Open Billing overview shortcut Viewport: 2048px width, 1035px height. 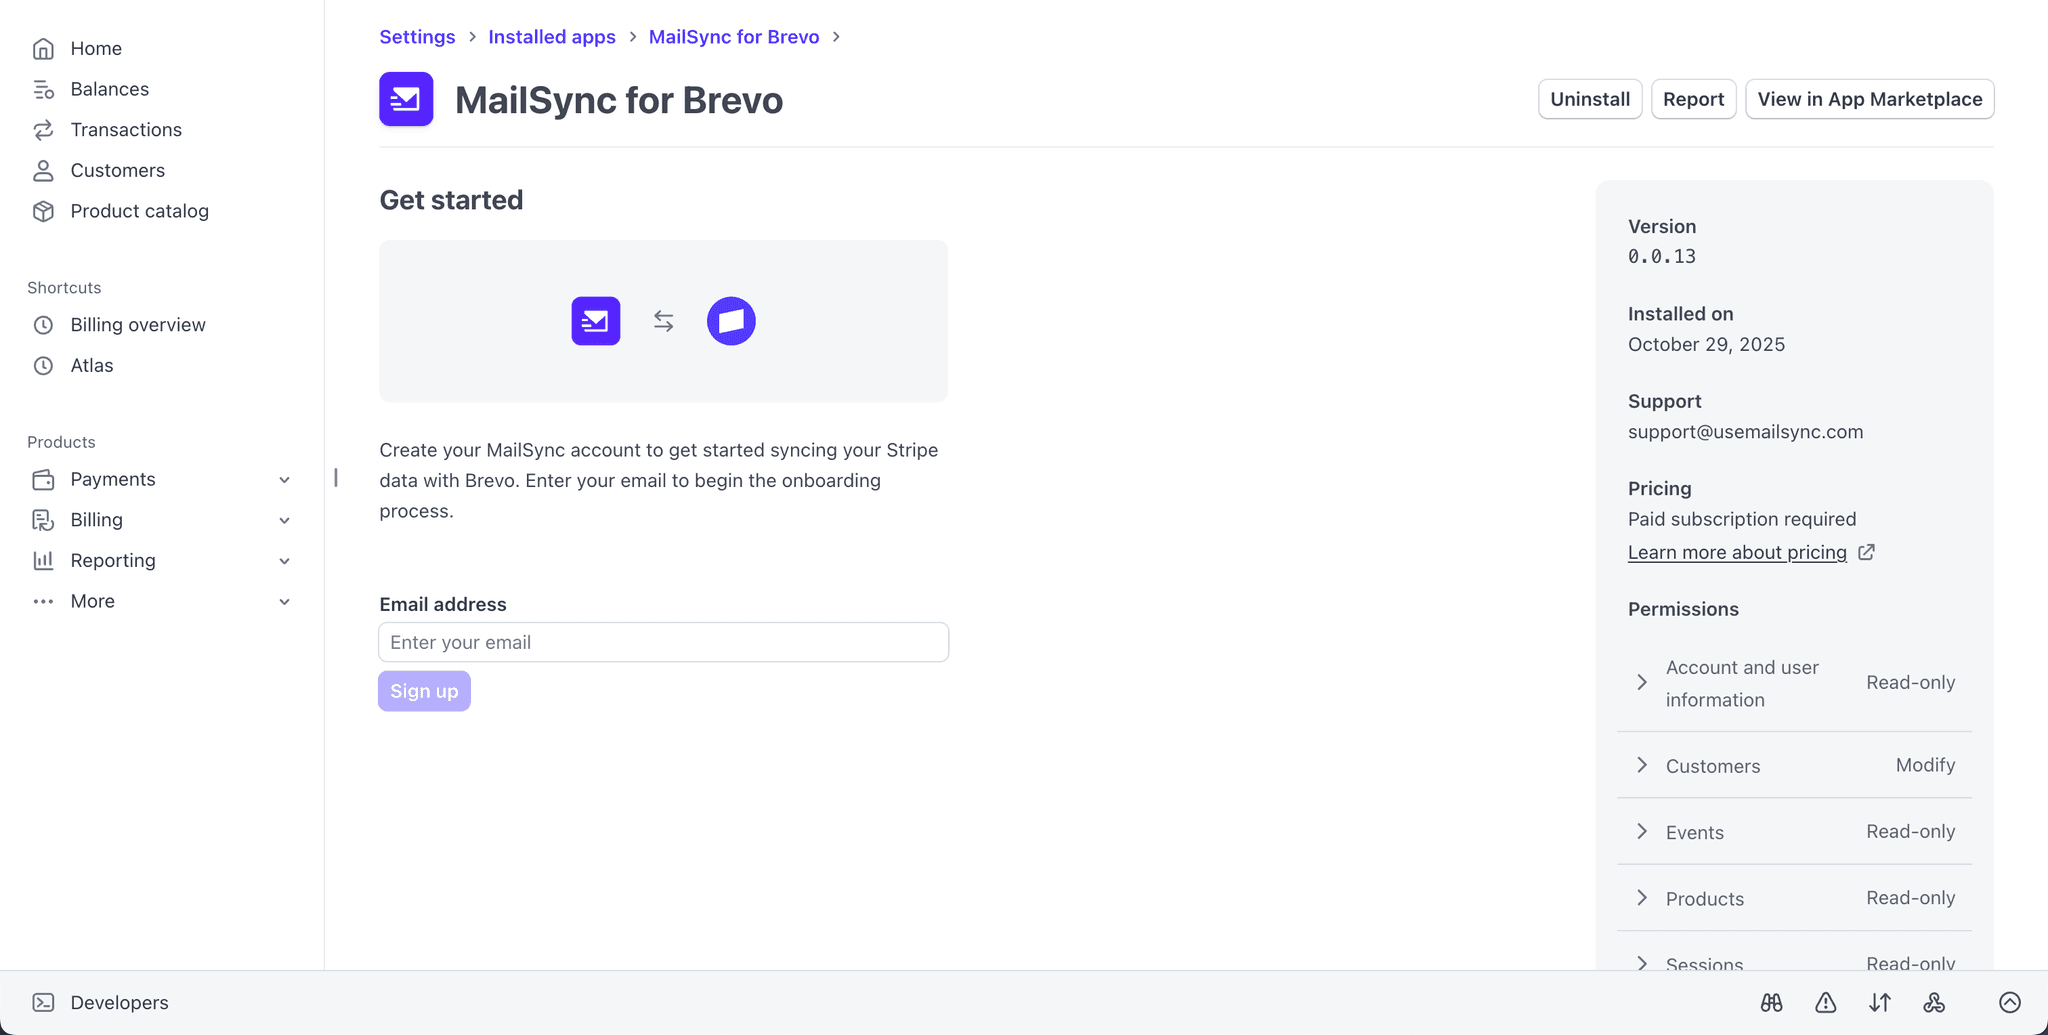pyautogui.click(x=138, y=324)
